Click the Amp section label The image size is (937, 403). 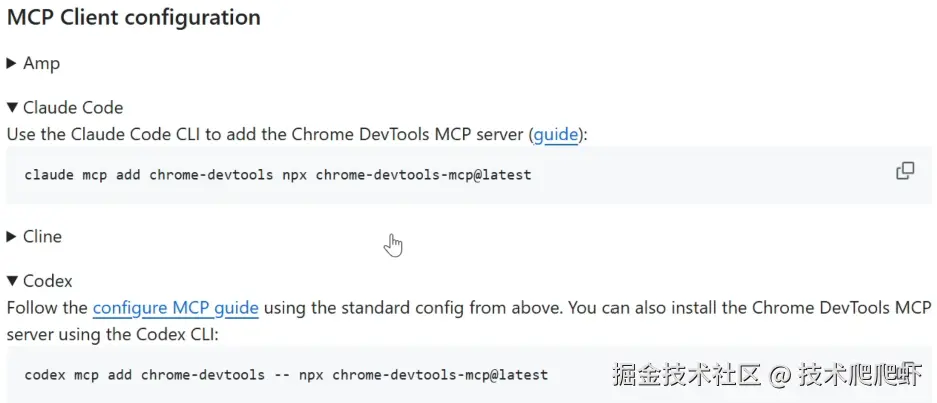coord(41,63)
